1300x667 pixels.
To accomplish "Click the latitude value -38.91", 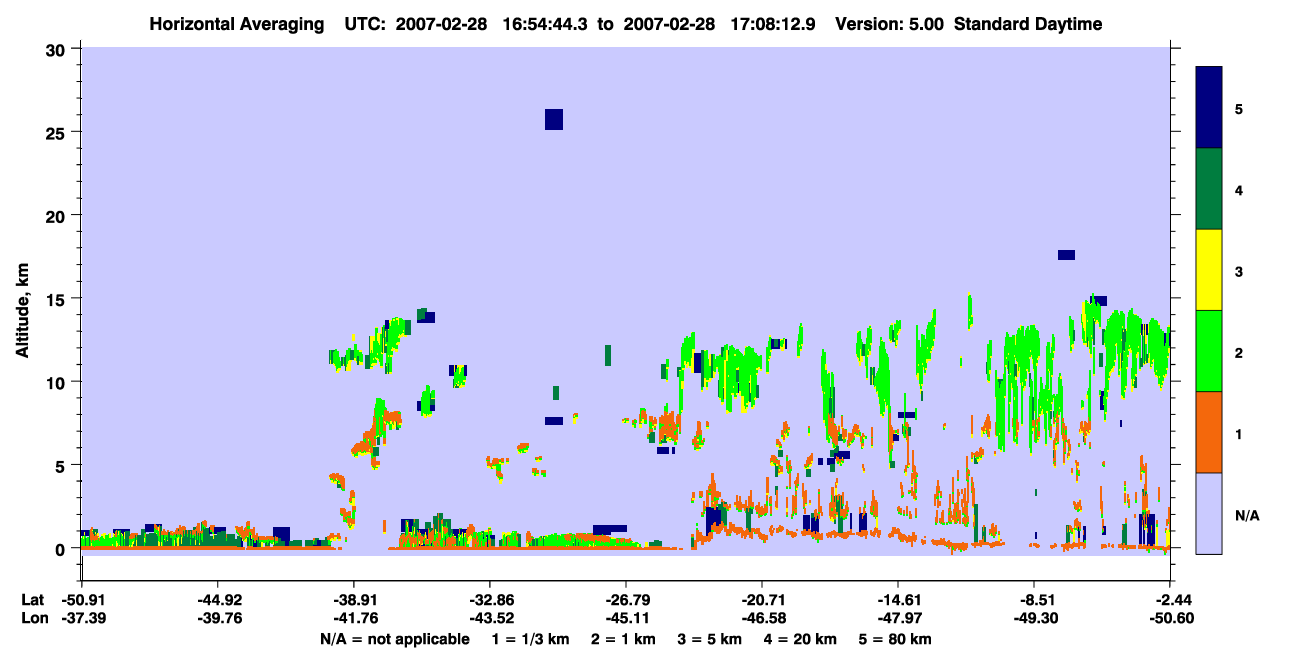I will tap(354, 600).
